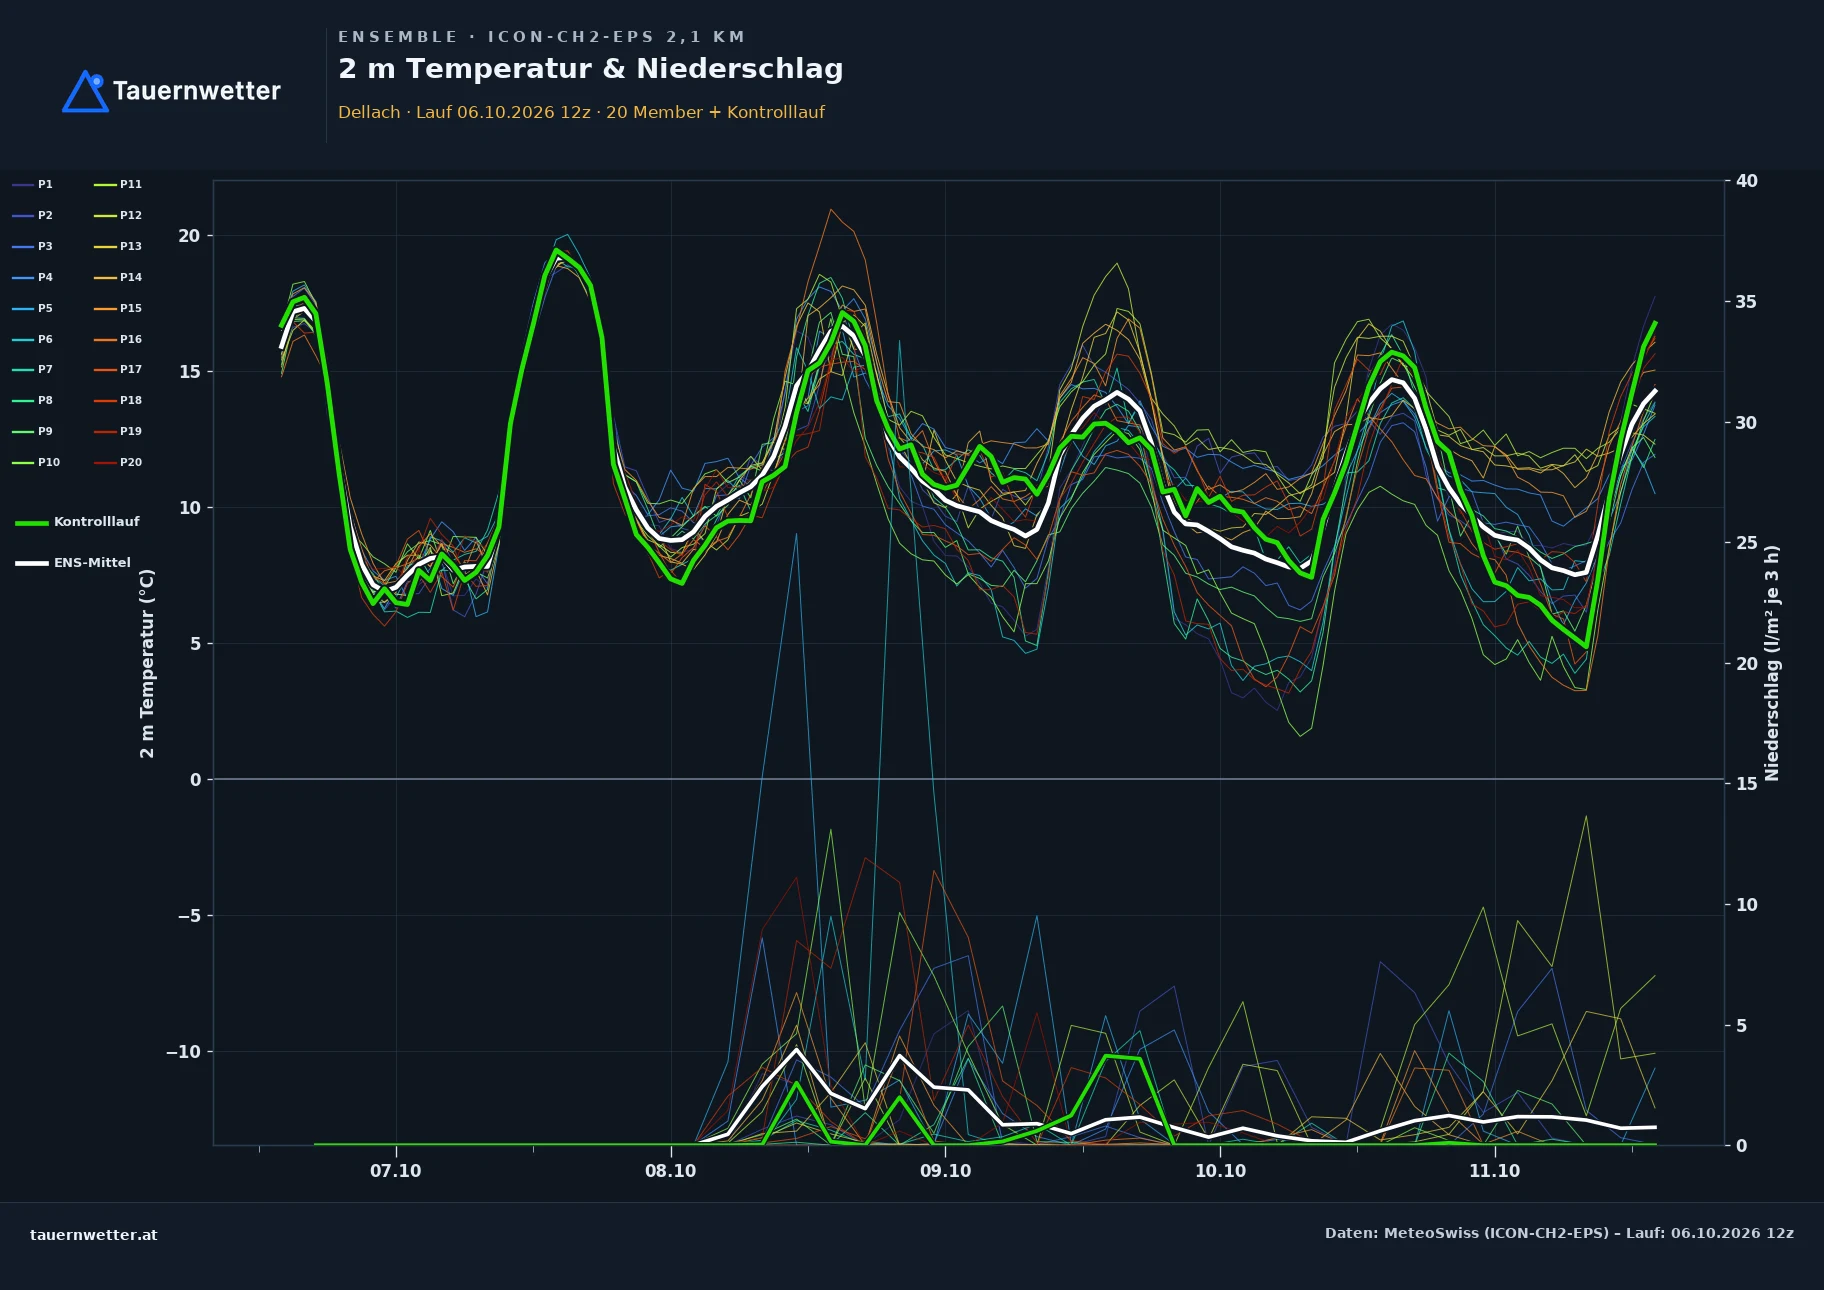The height and width of the screenshot is (1290, 1824).
Task: Click the "08.10" date label on the time axis
Action: point(671,1171)
